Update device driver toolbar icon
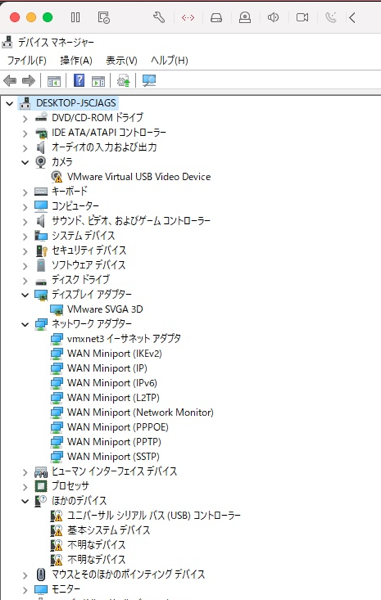The height and width of the screenshot is (600, 381). [x=123, y=81]
